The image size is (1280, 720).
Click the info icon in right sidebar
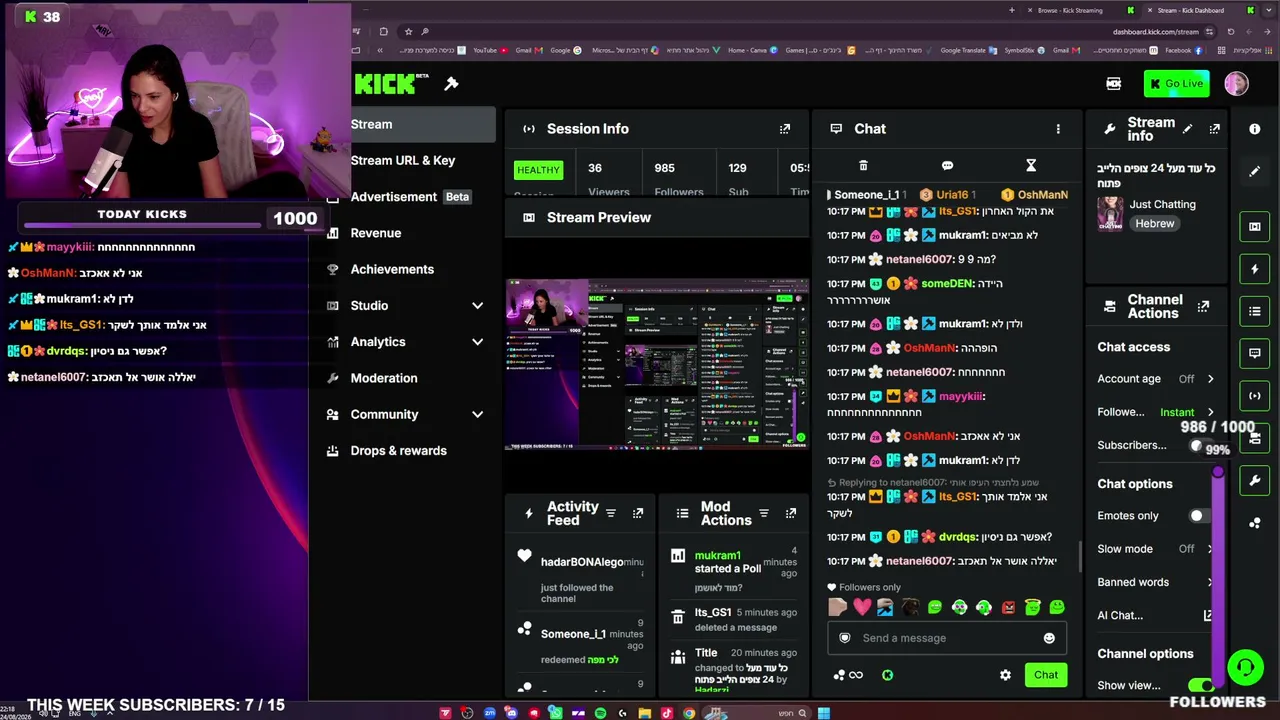[x=1255, y=129]
